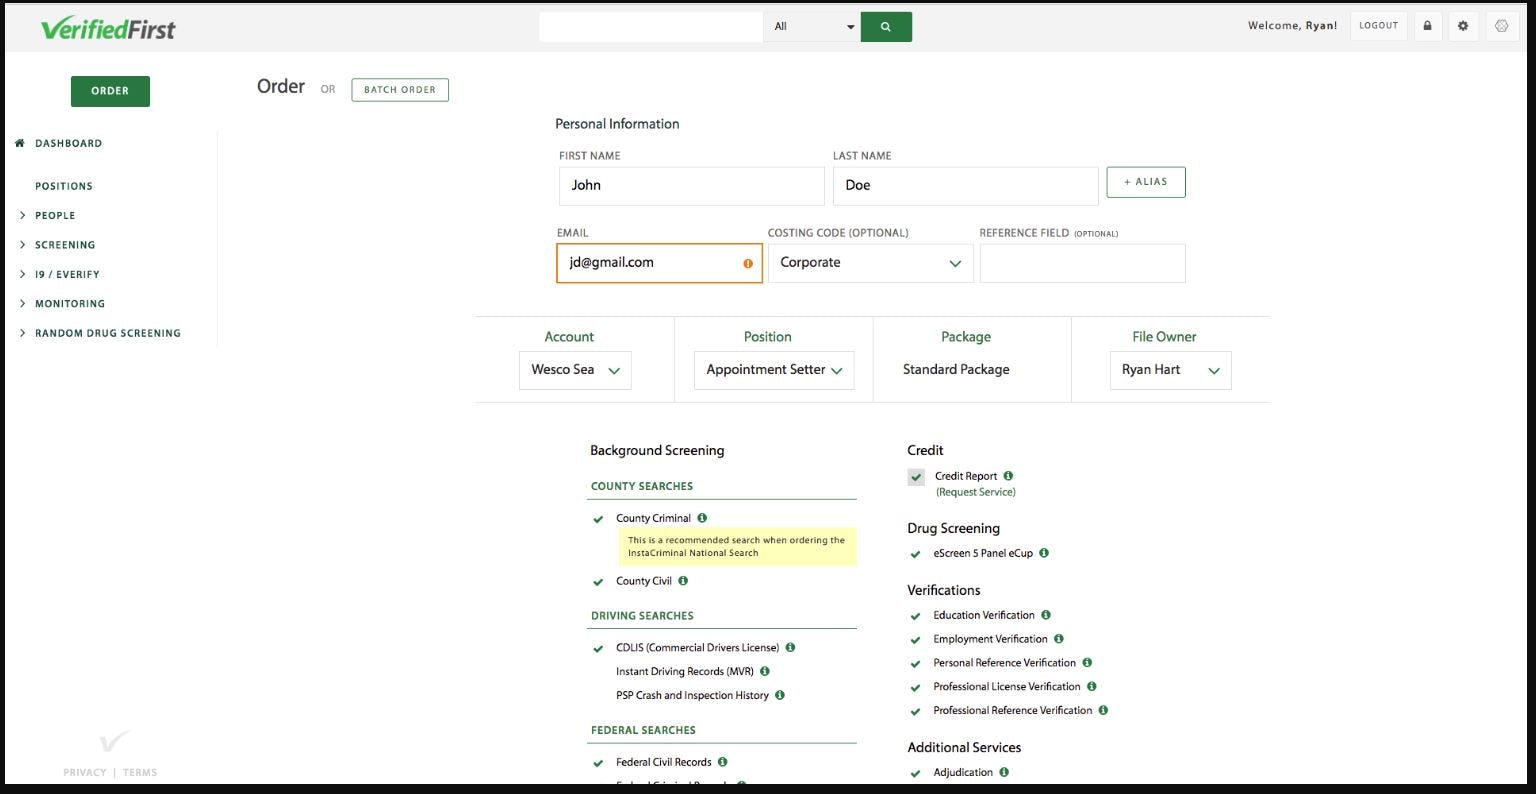Click the info icon next to County Criminal
1536x794 pixels.
(x=700, y=518)
